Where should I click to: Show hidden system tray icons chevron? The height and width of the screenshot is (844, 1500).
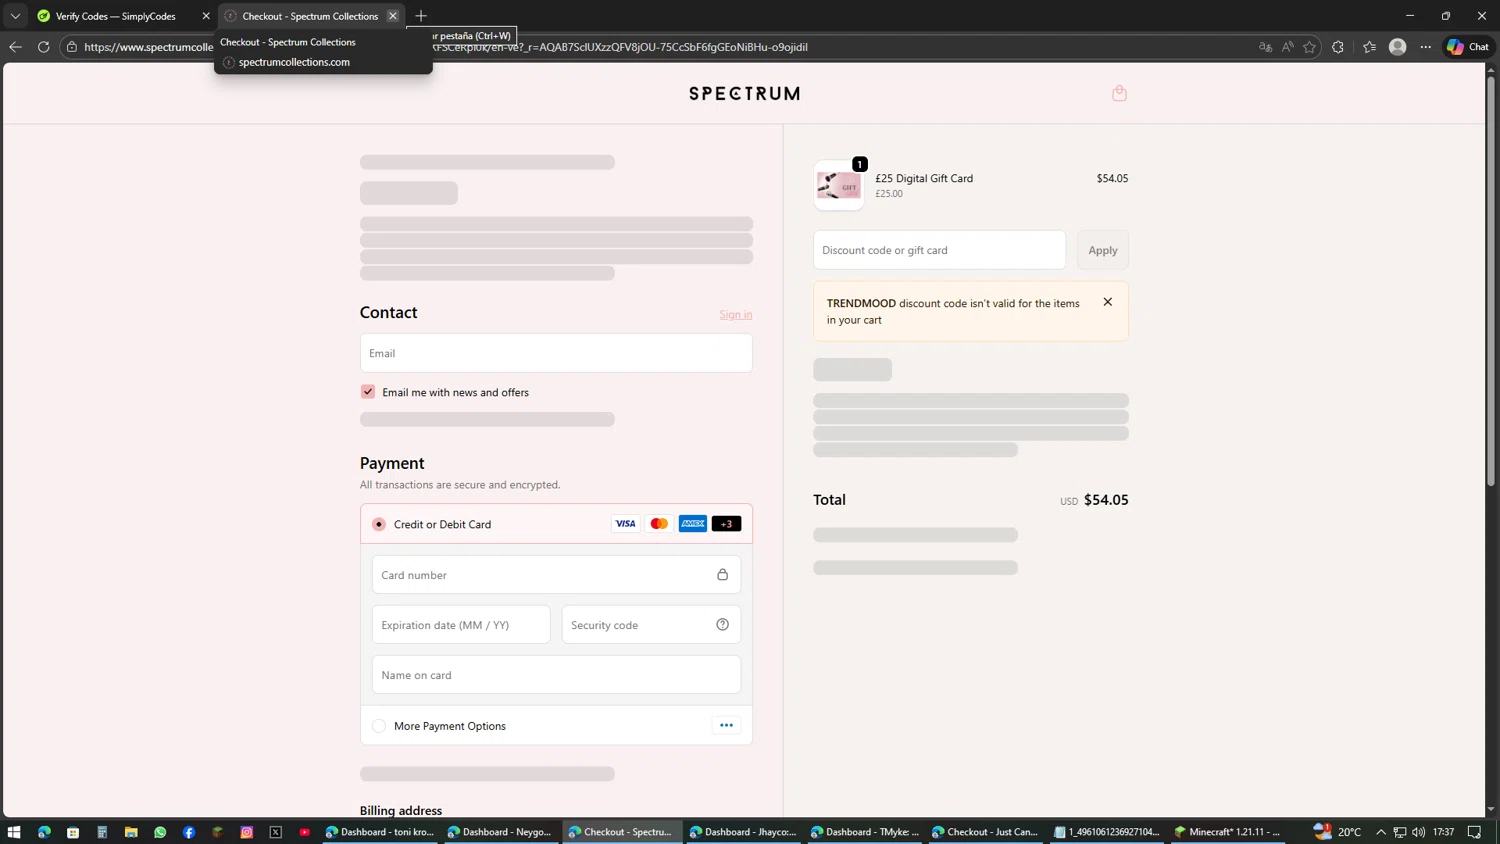point(1381,832)
